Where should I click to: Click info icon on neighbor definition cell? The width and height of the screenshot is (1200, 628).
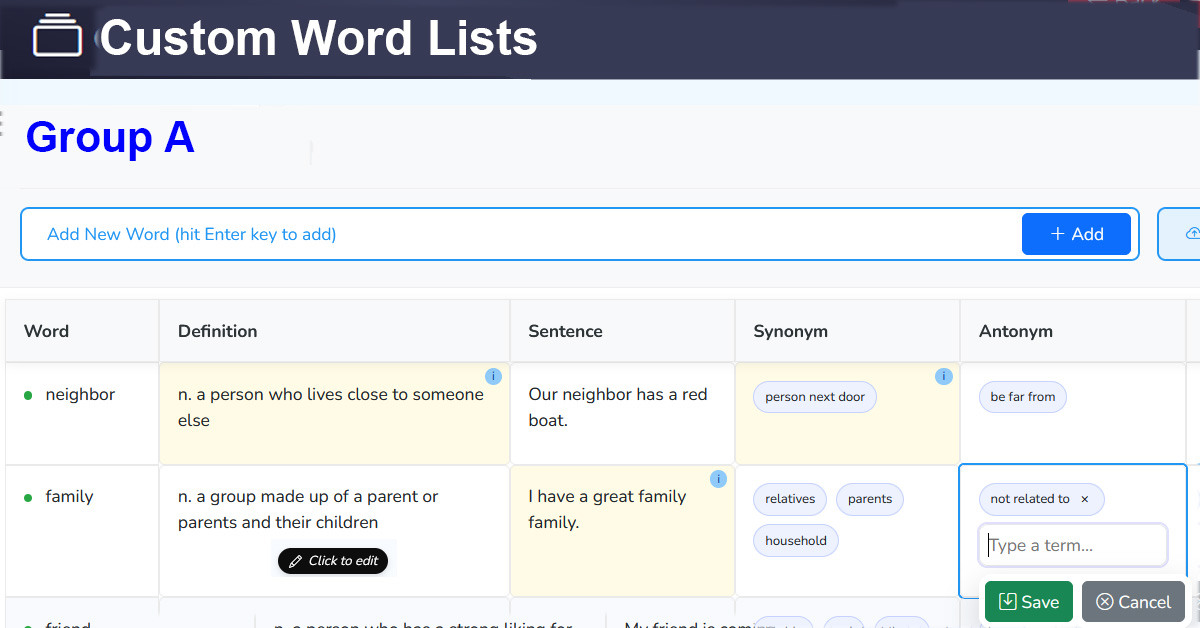pyautogui.click(x=493, y=376)
